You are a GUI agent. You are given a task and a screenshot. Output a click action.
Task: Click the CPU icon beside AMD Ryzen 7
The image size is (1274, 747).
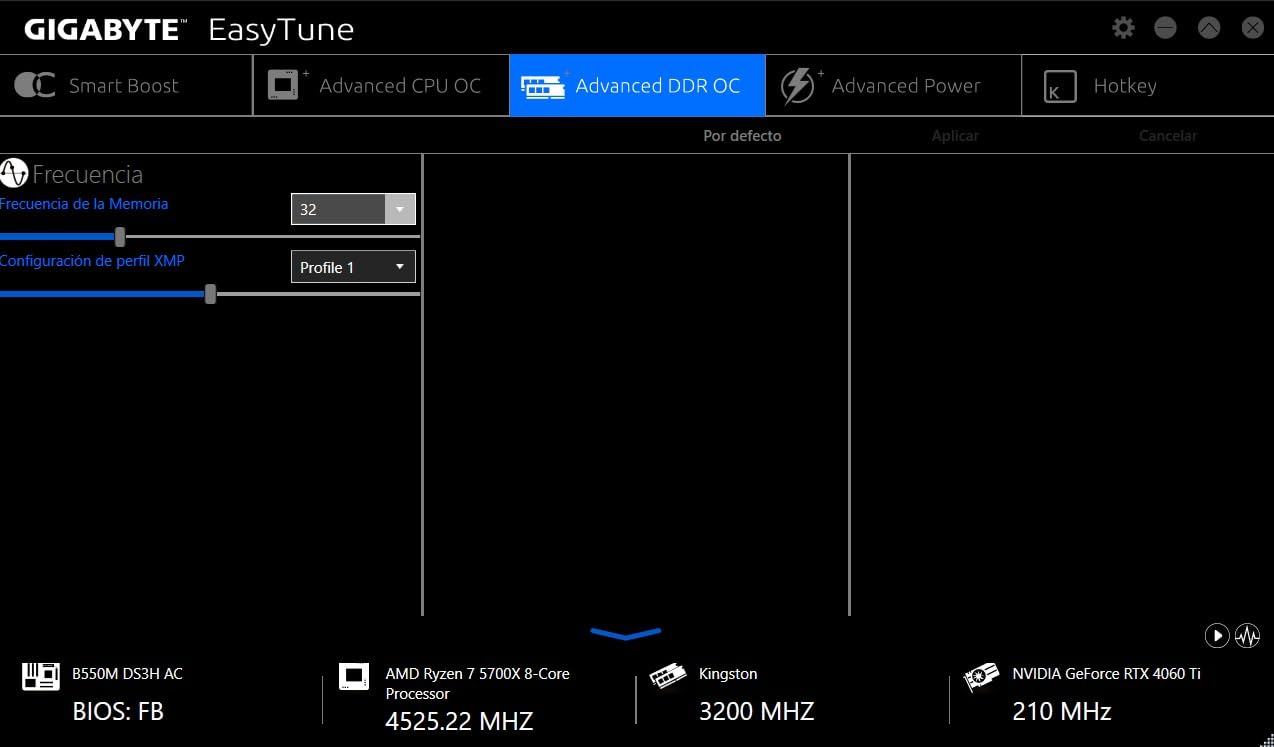[354, 677]
